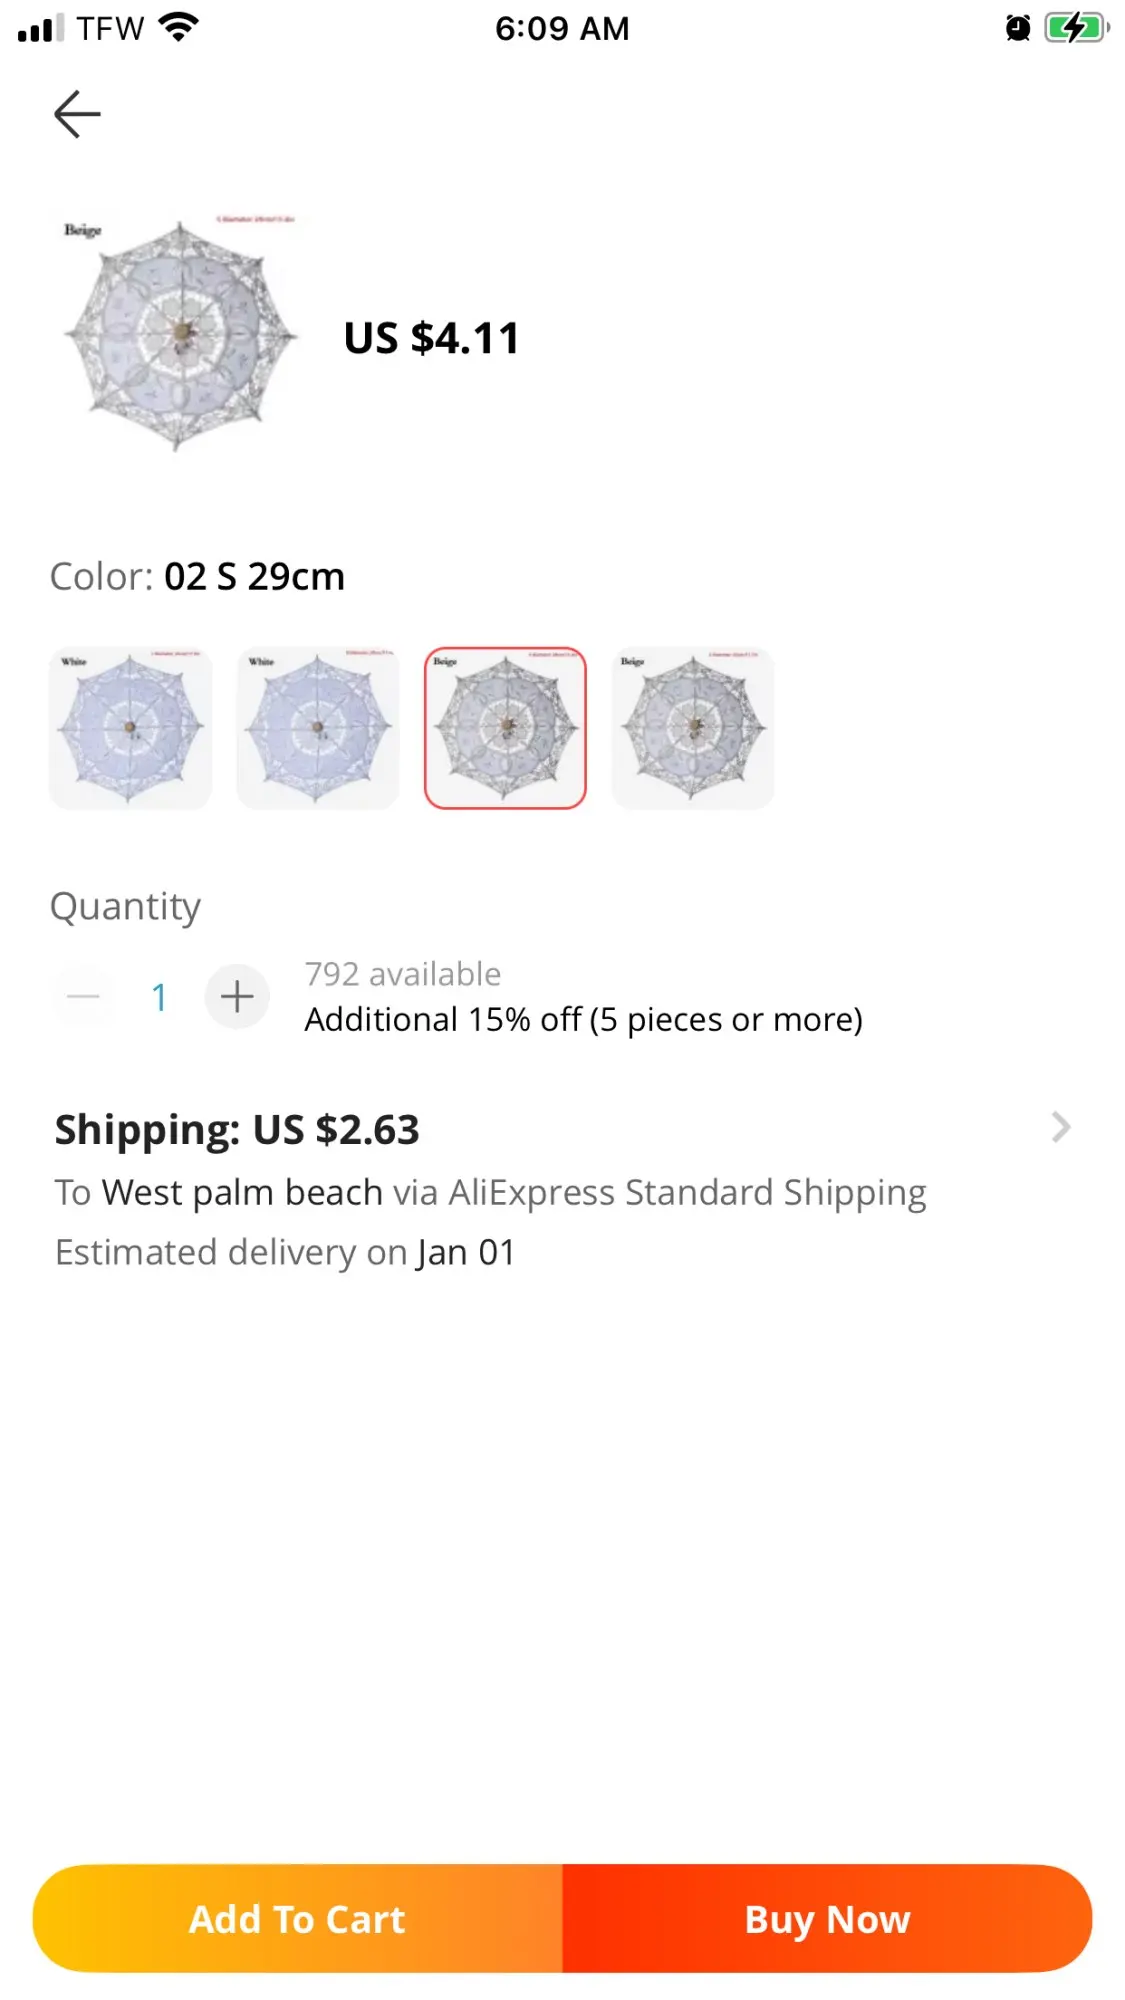Image resolution: width=1125 pixels, height=2000 pixels.
Task: Tap the back arrow icon
Action: click(x=77, y=114)
